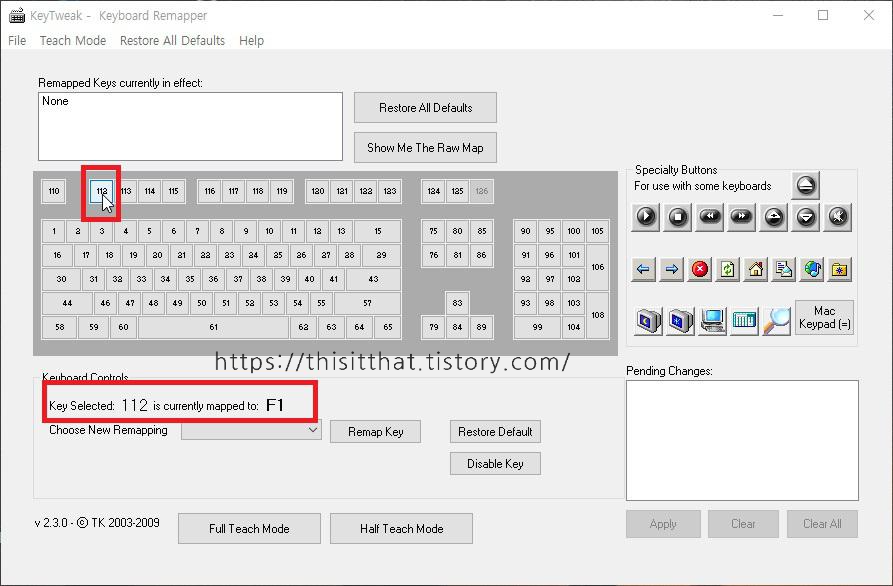Select key 57 on the keyboard map

367,303
